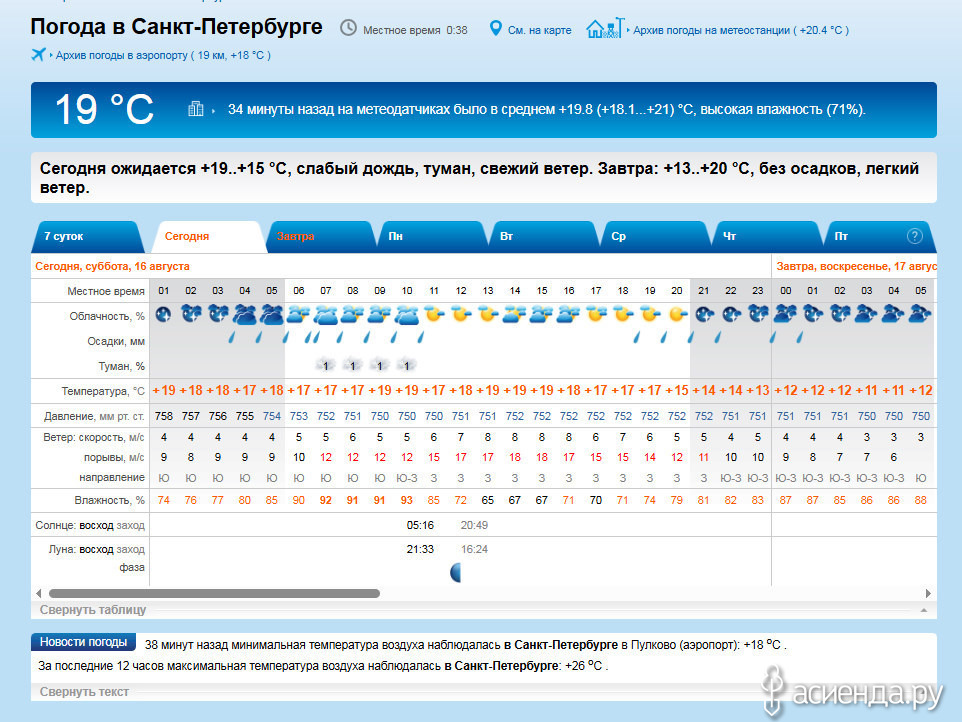Click the Облачность, % row label
Image resolution: width=962 pixels, height=722 pixels.
107,317
